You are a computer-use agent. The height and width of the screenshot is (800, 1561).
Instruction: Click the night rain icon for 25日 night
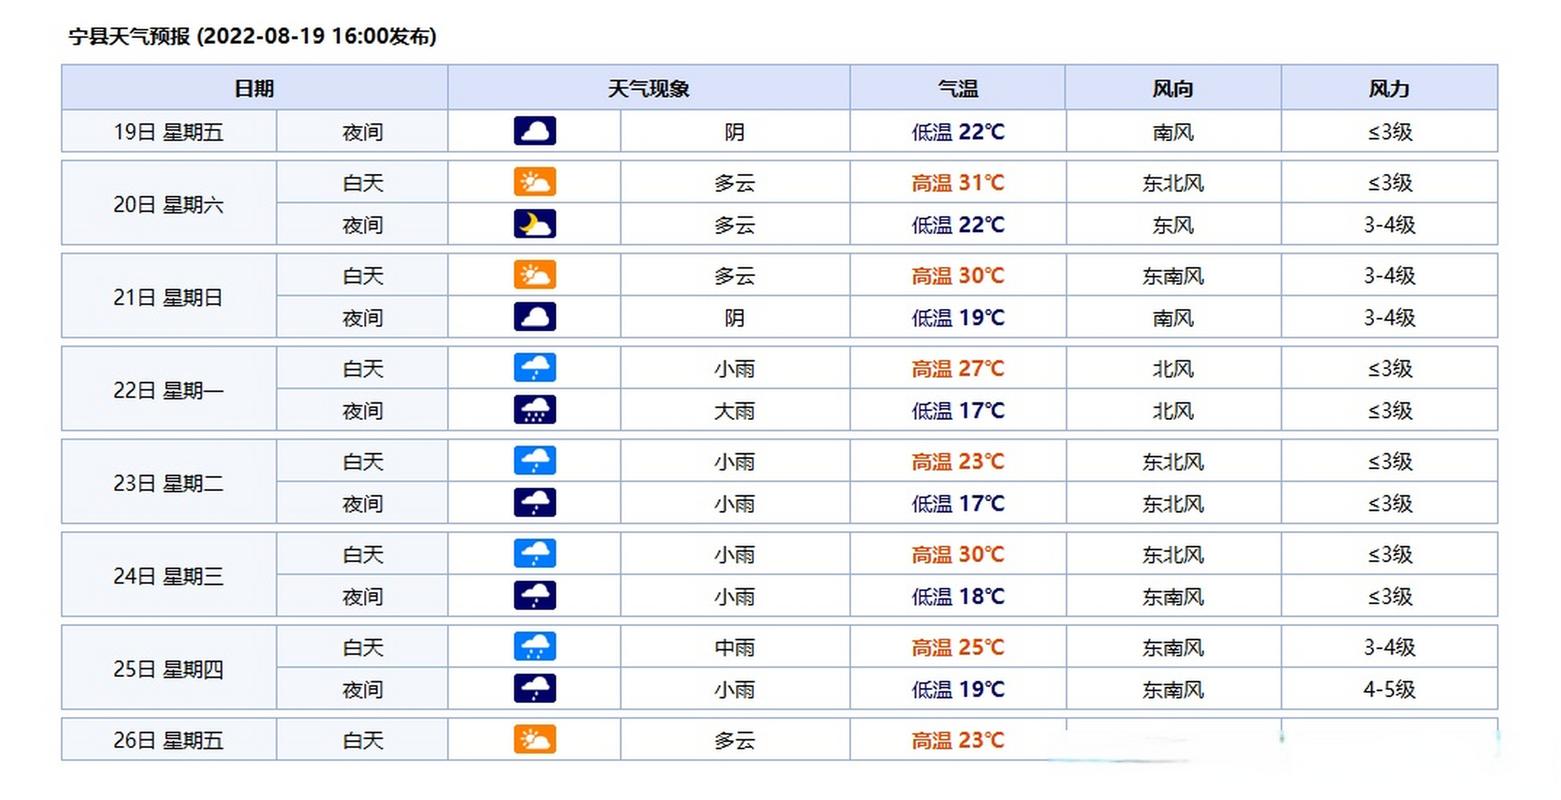(x=535, y=689)
